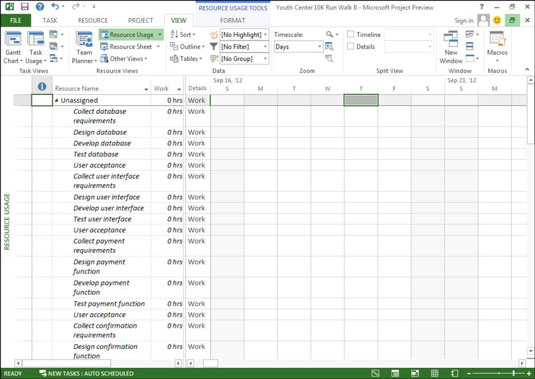Click the Highlight marker icon
This screenshot has width=535, height=379.
point(214,34)
